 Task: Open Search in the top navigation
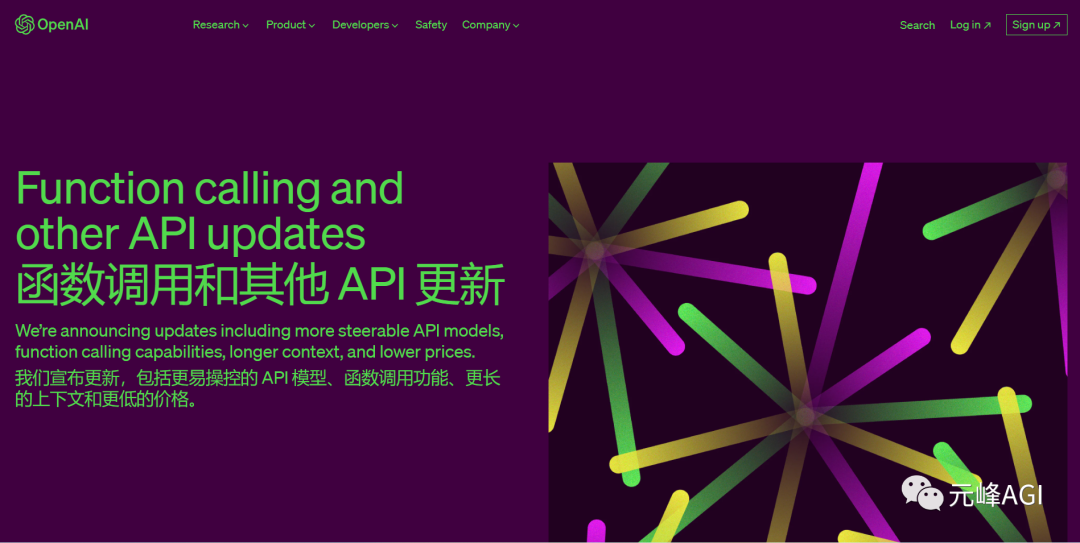coord(917,25)
